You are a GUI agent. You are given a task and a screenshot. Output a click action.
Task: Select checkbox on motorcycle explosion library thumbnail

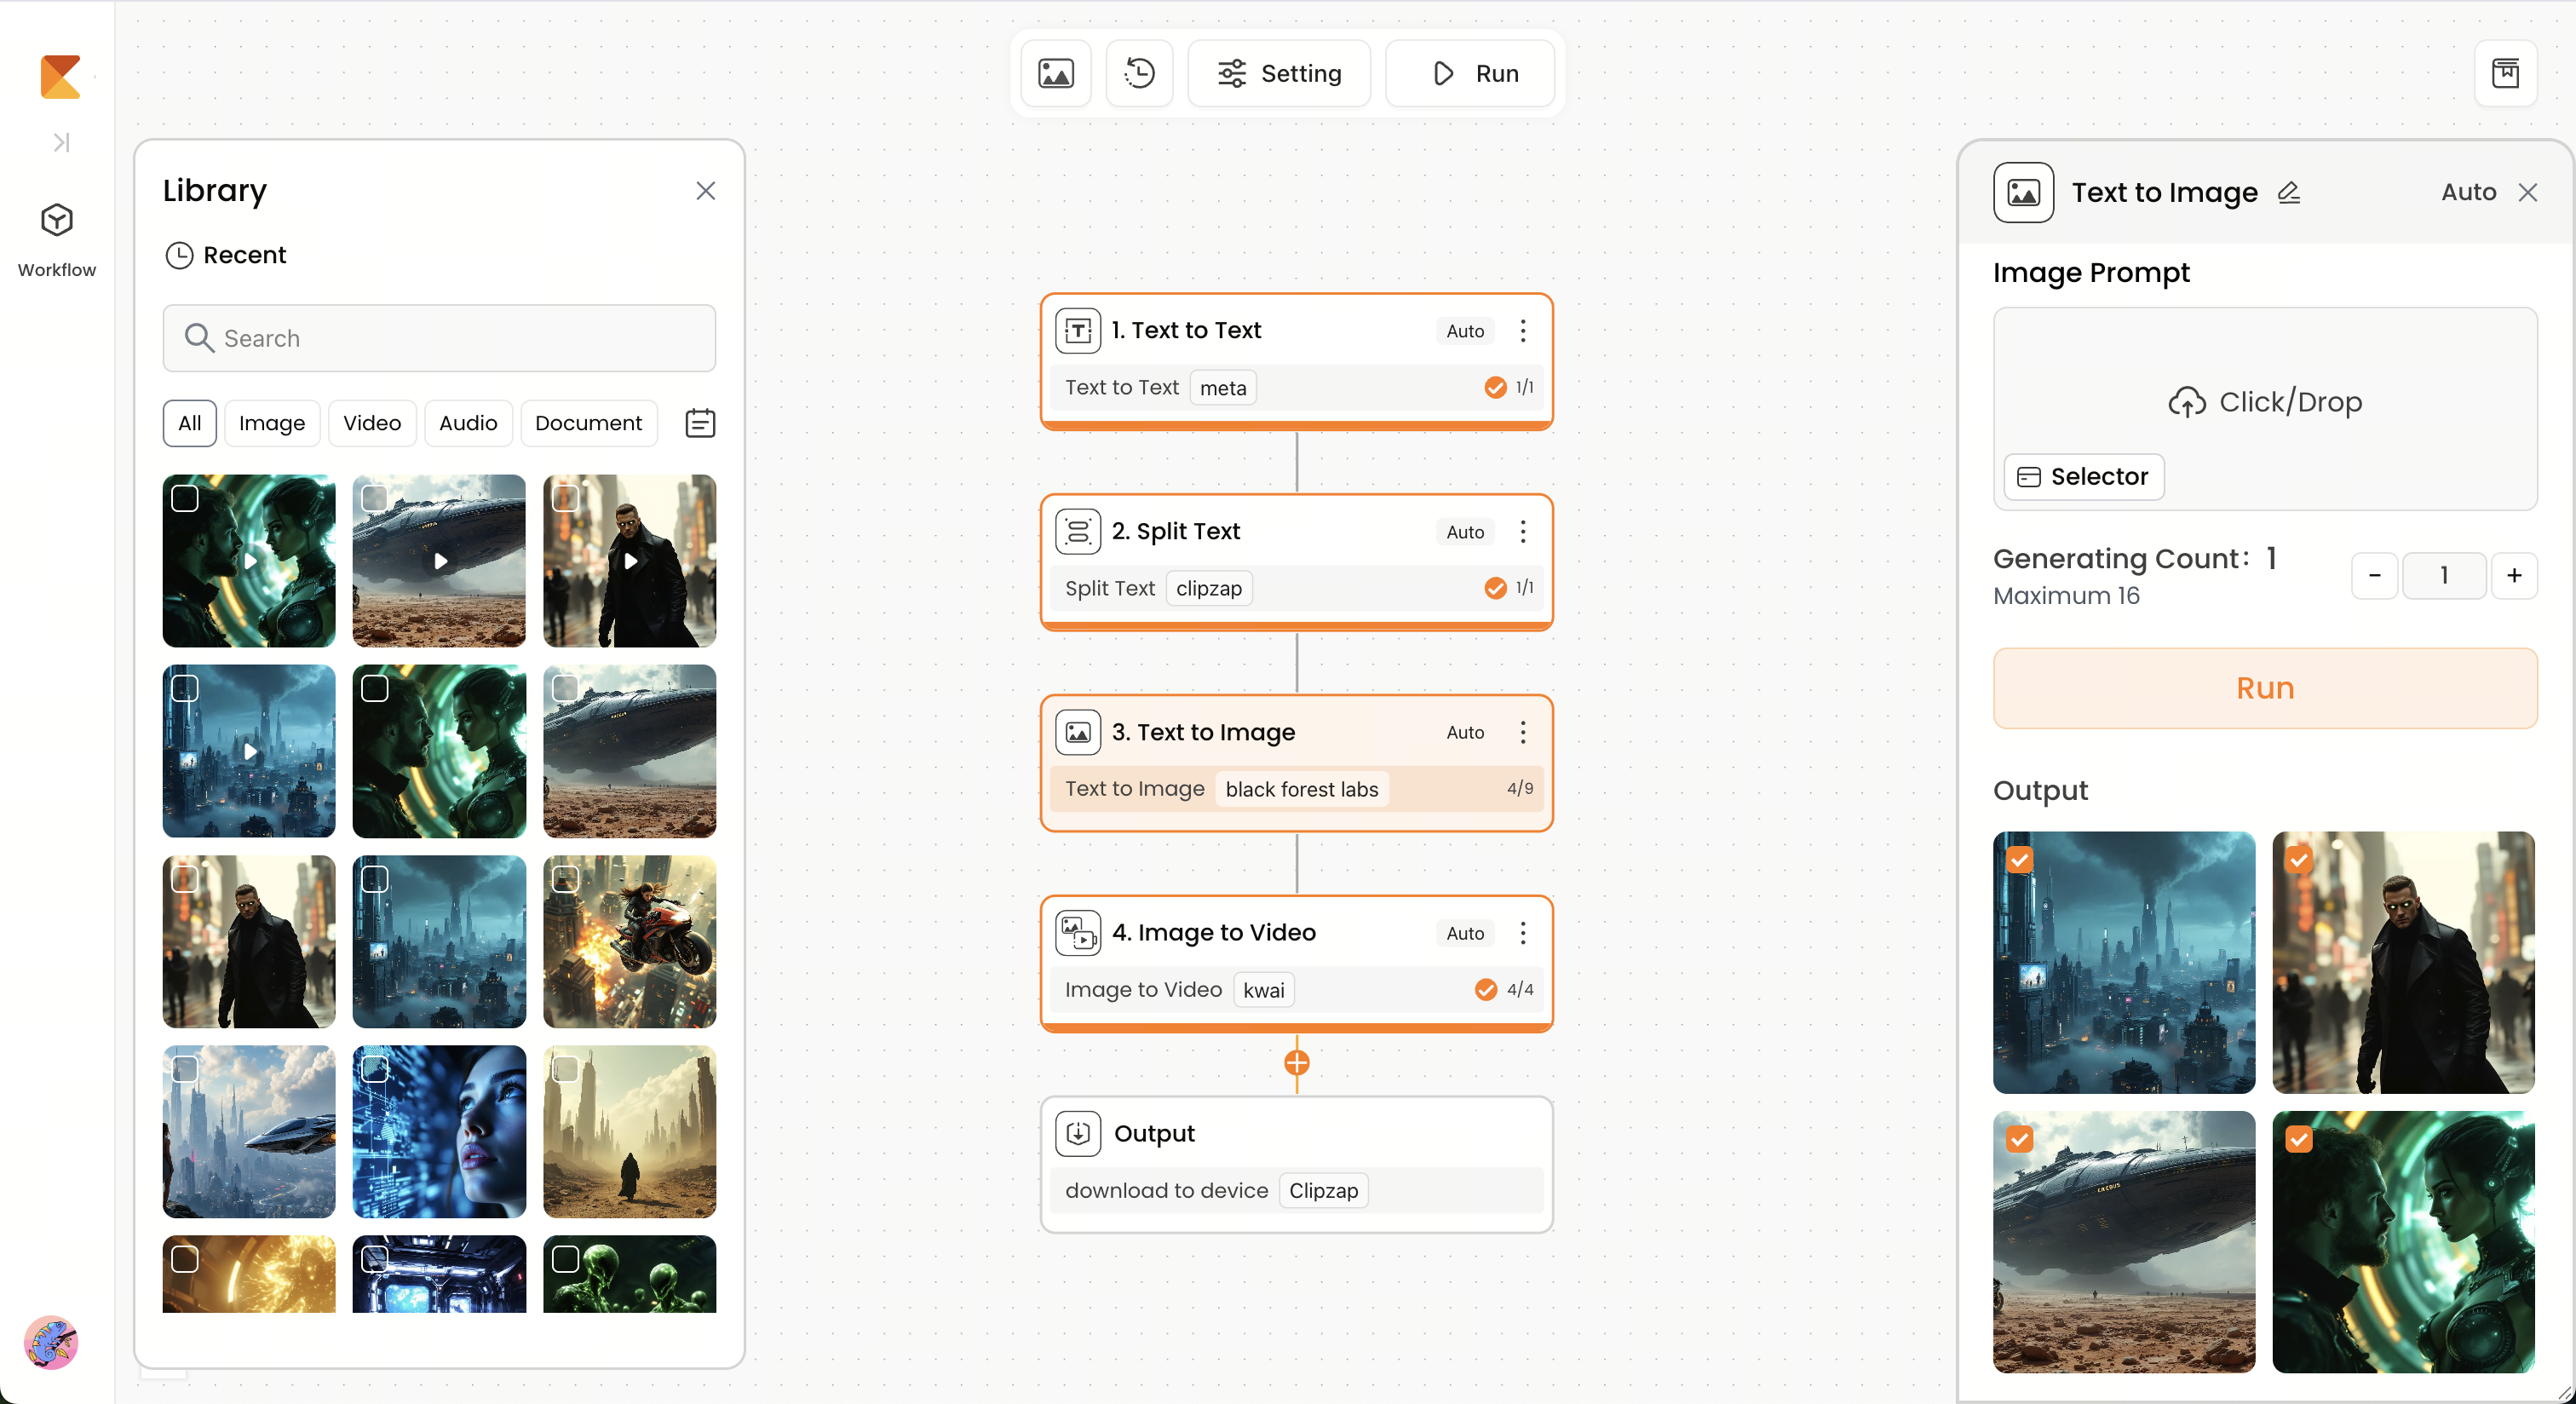(566, 879)
